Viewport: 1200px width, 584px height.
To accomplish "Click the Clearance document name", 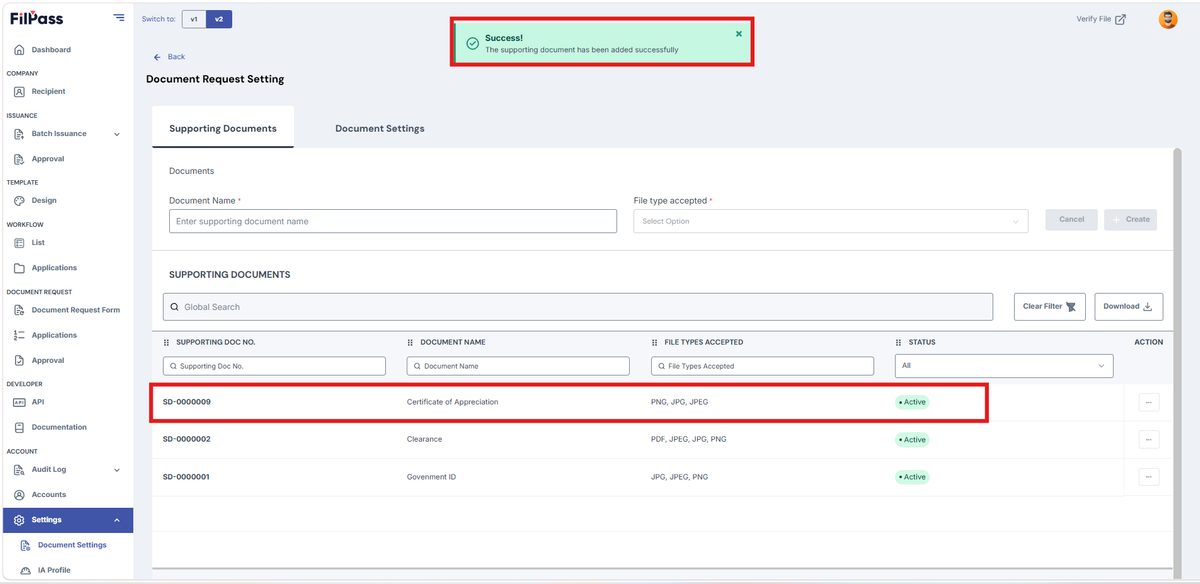I will click(x=424, y=440).
